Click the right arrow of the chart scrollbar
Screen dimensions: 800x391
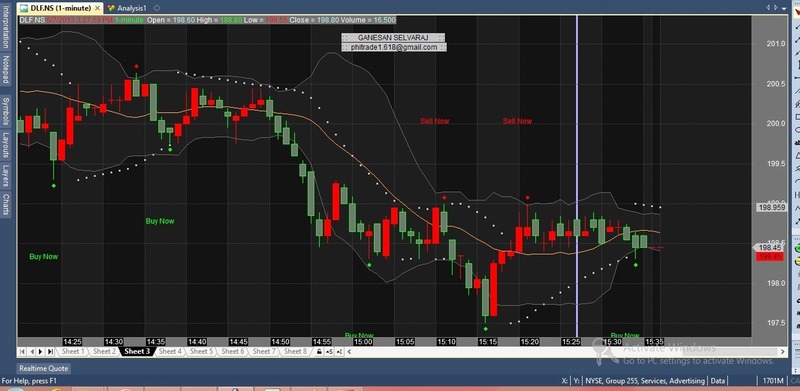[x=783, y=352]
